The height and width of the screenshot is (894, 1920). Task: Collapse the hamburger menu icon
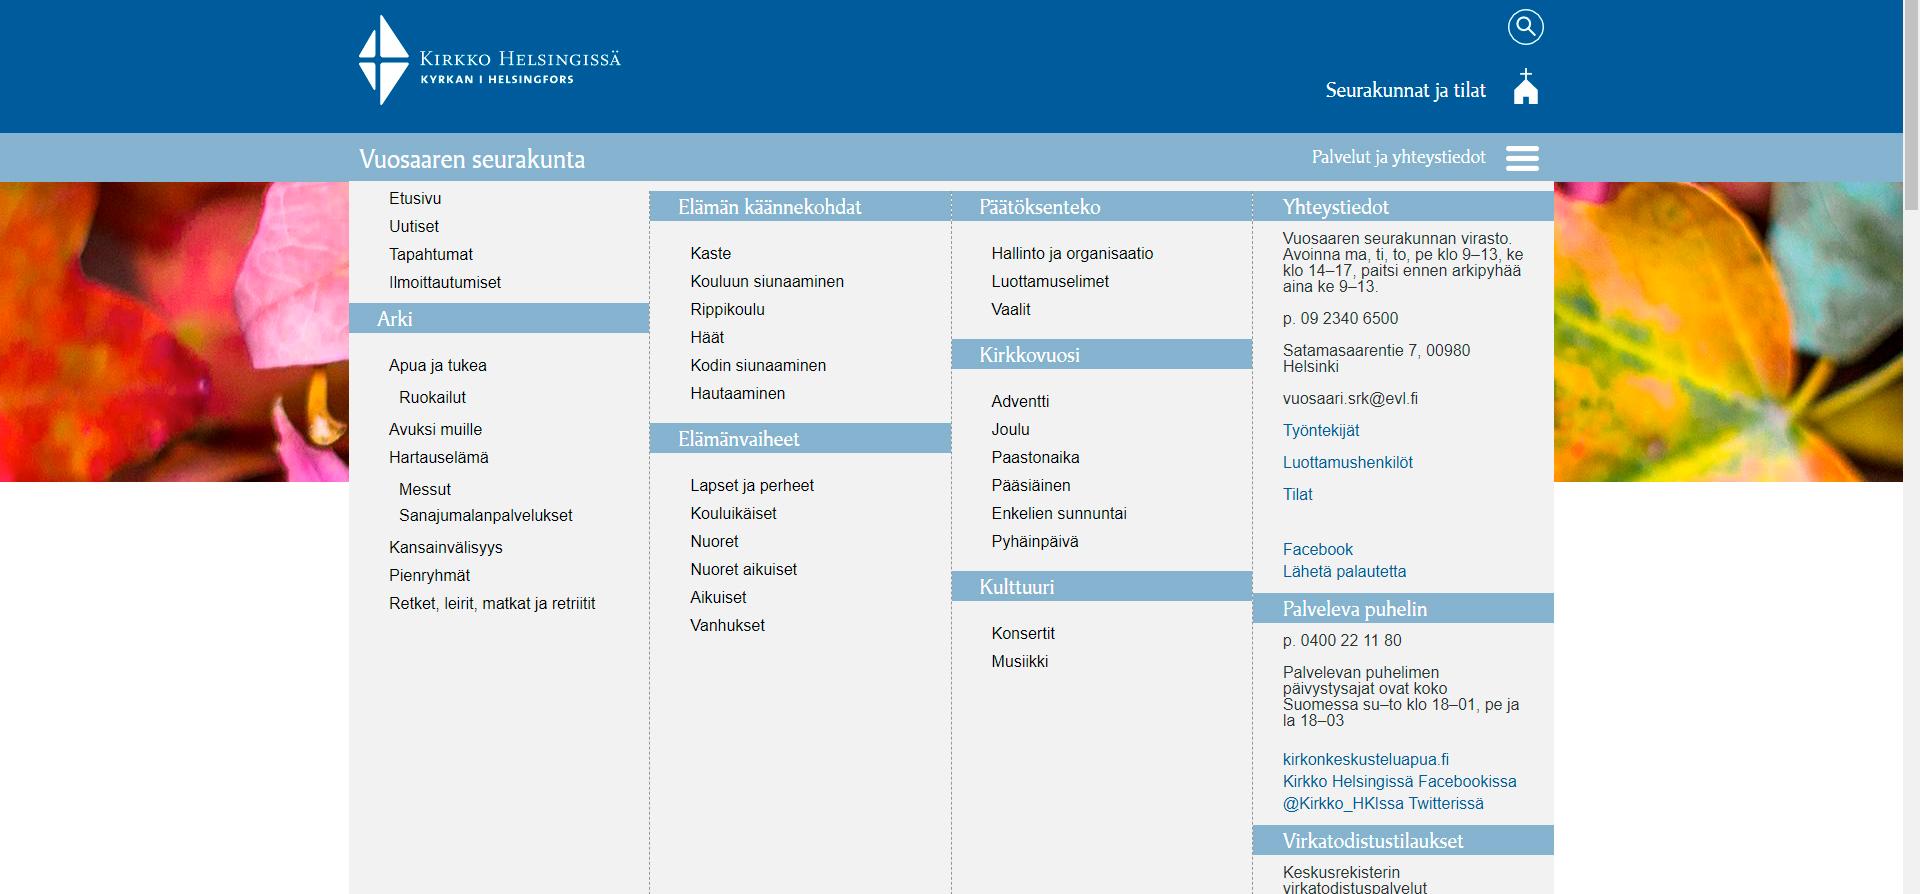tap(1522, 158)
